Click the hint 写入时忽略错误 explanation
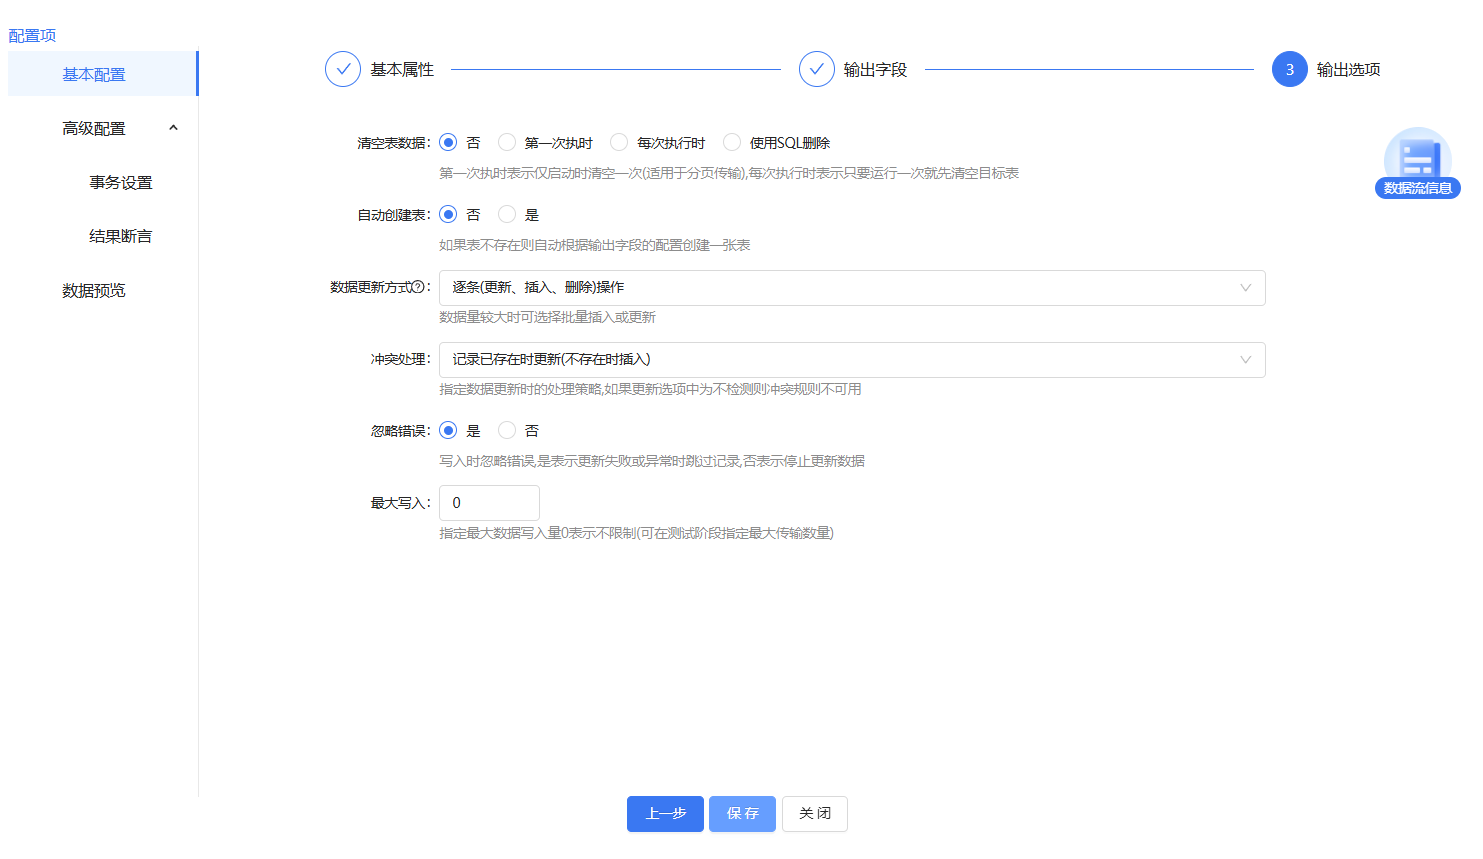This screenshot has width=1483, height=859. (652, 461)
